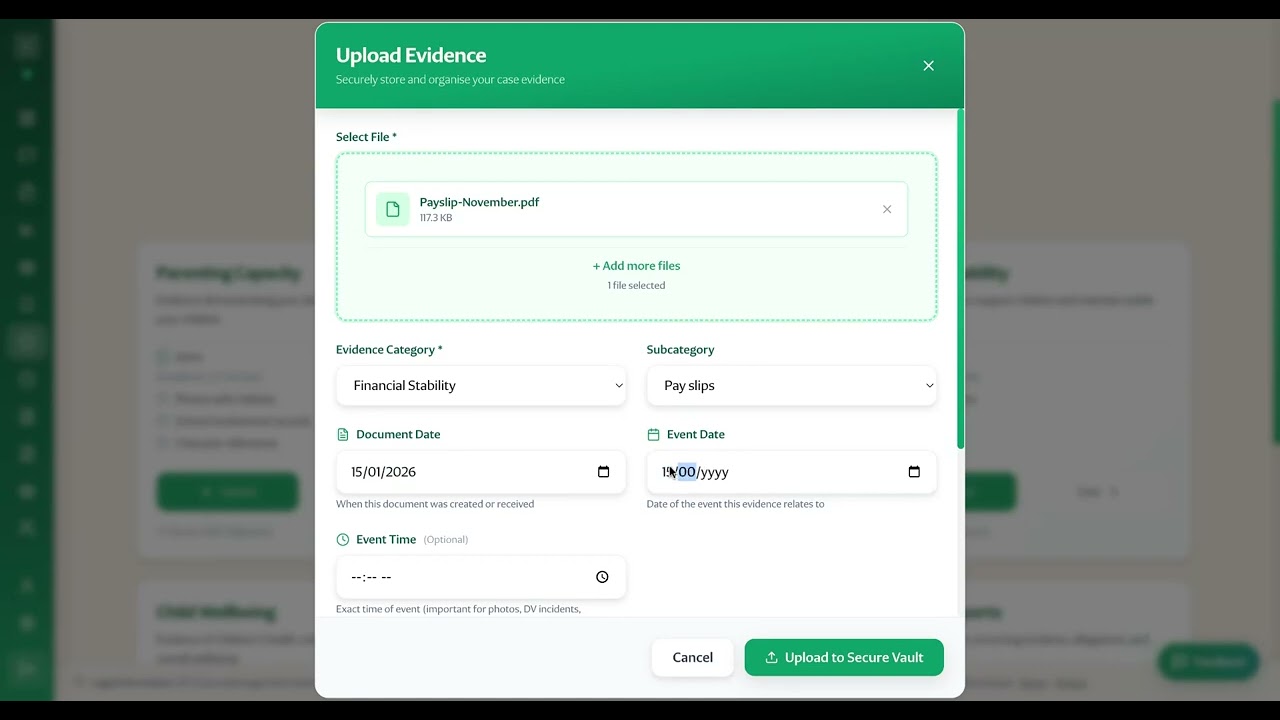Remove Payslip-November.pdf from selection
1280x720 pixels.
[887, 209]
